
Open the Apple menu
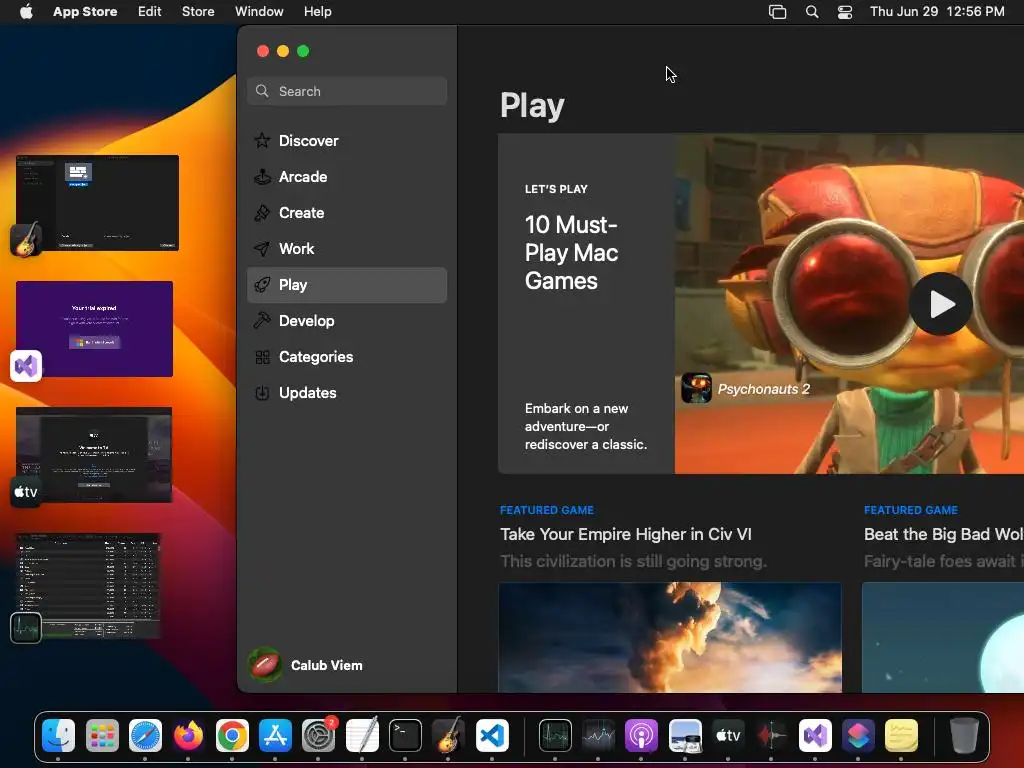pos(26,11)
